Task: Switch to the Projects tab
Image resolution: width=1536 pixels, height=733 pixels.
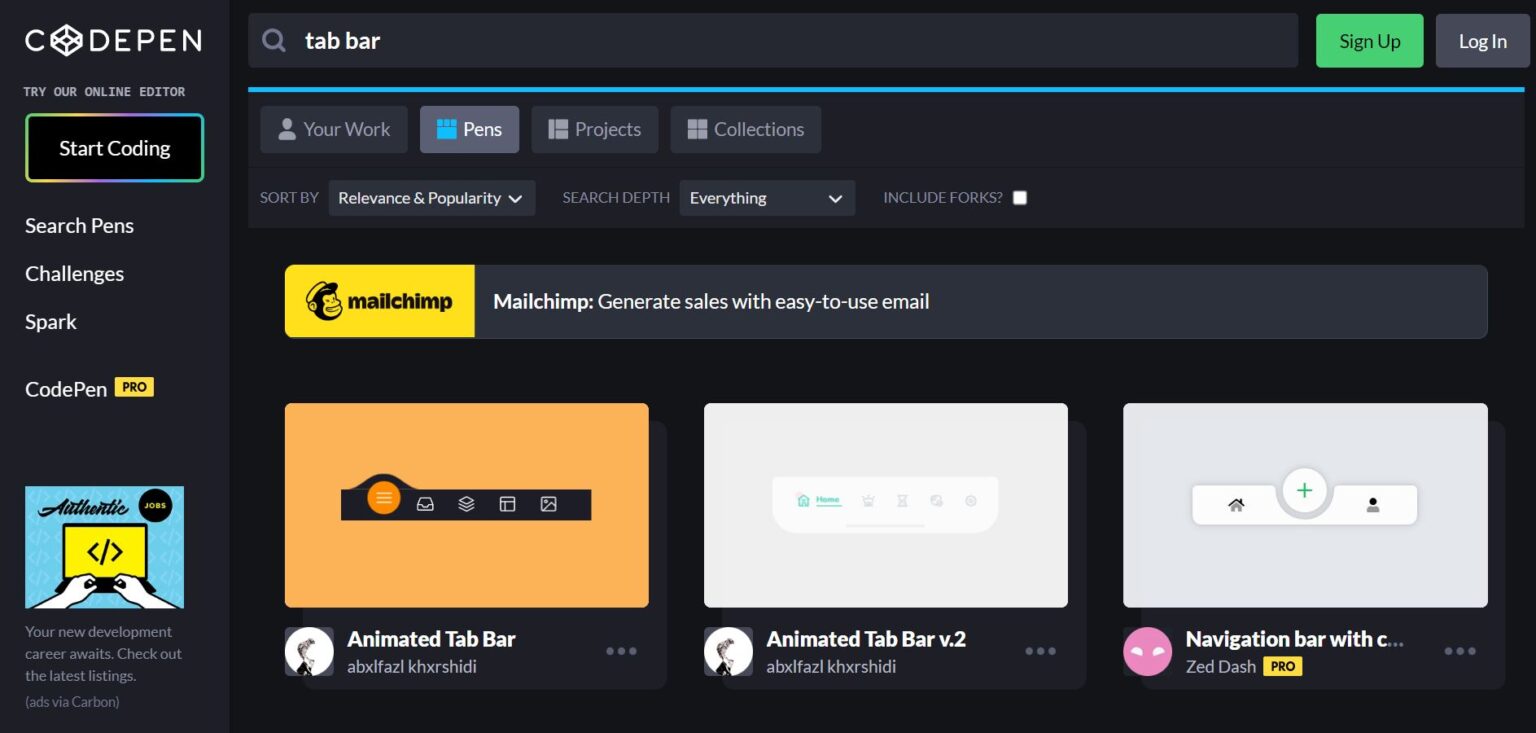Action: click(x=594, y=128)
